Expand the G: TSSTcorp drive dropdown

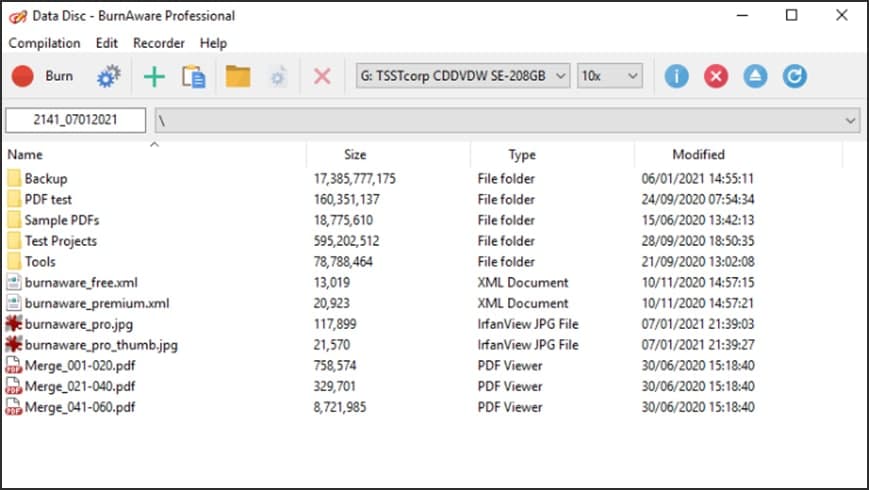(560, 76)
